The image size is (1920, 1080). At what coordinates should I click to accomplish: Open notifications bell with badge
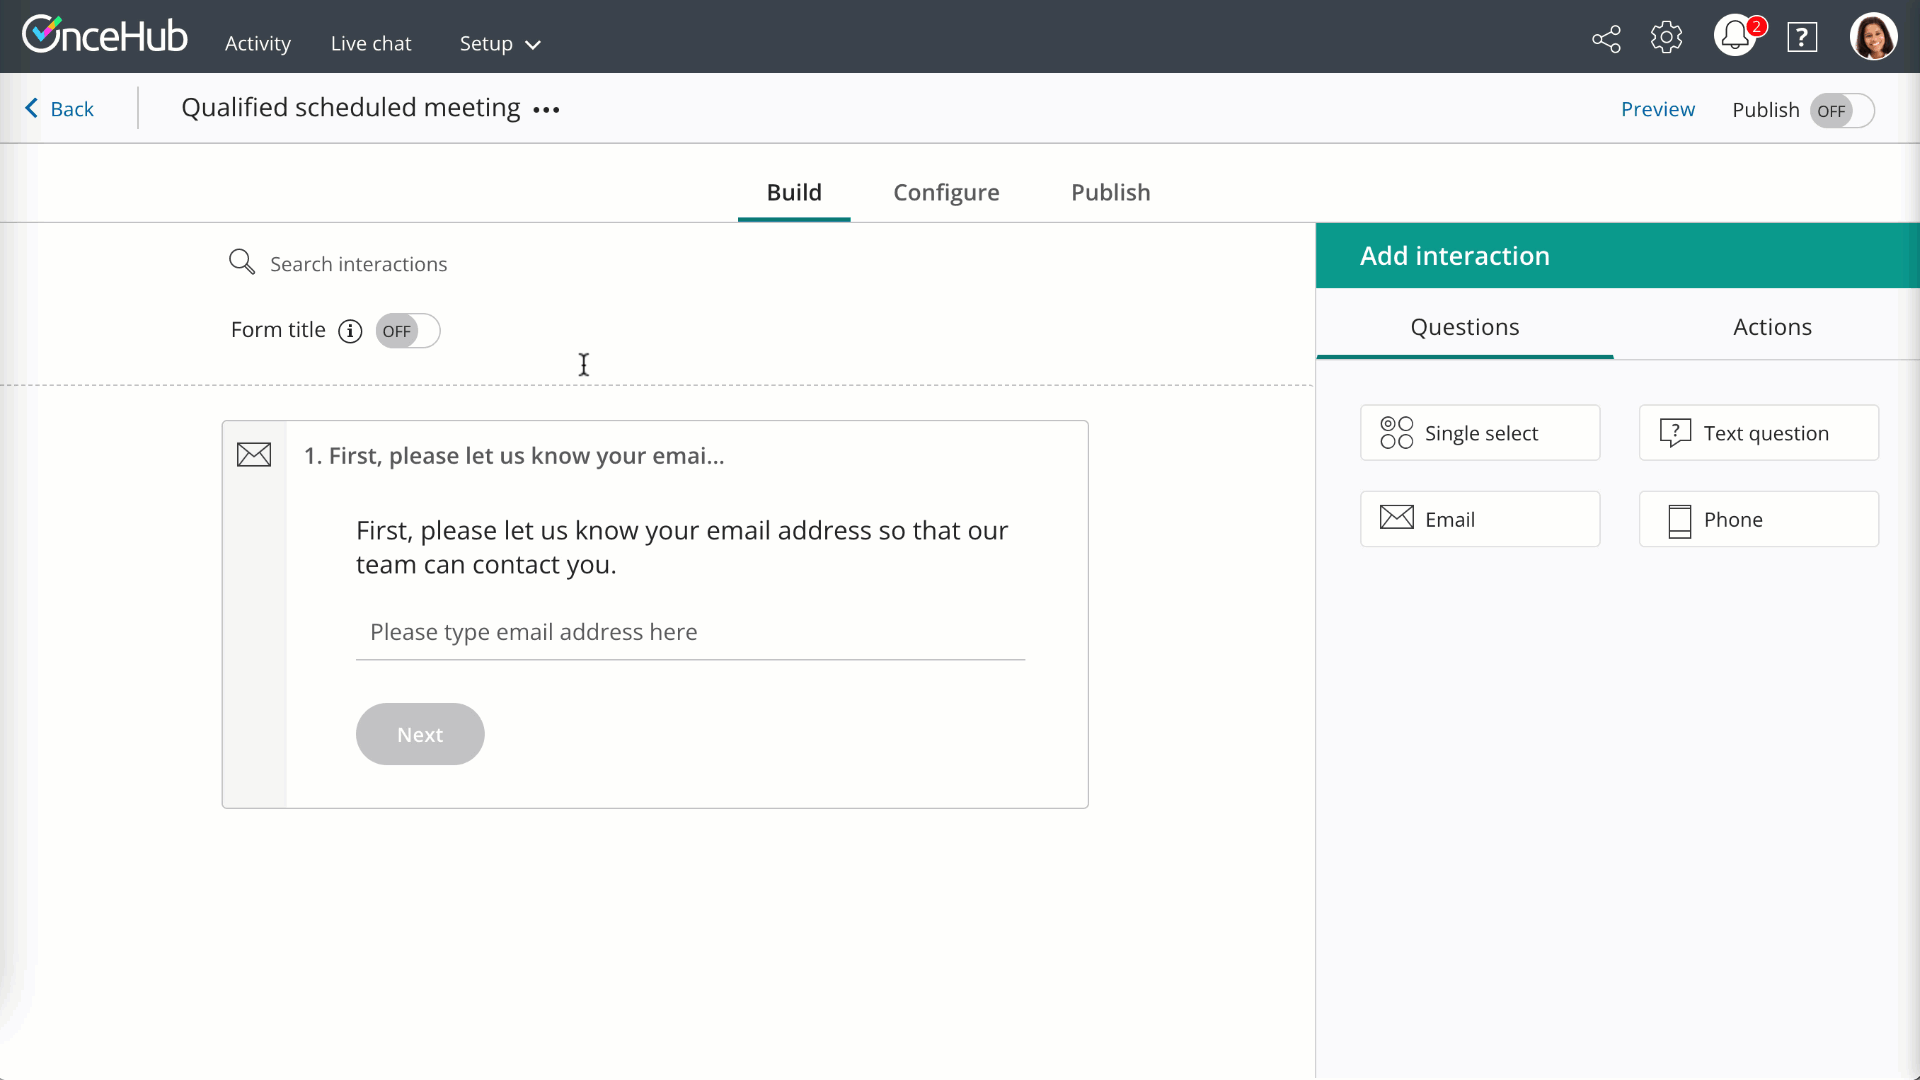coord(1736,37)
